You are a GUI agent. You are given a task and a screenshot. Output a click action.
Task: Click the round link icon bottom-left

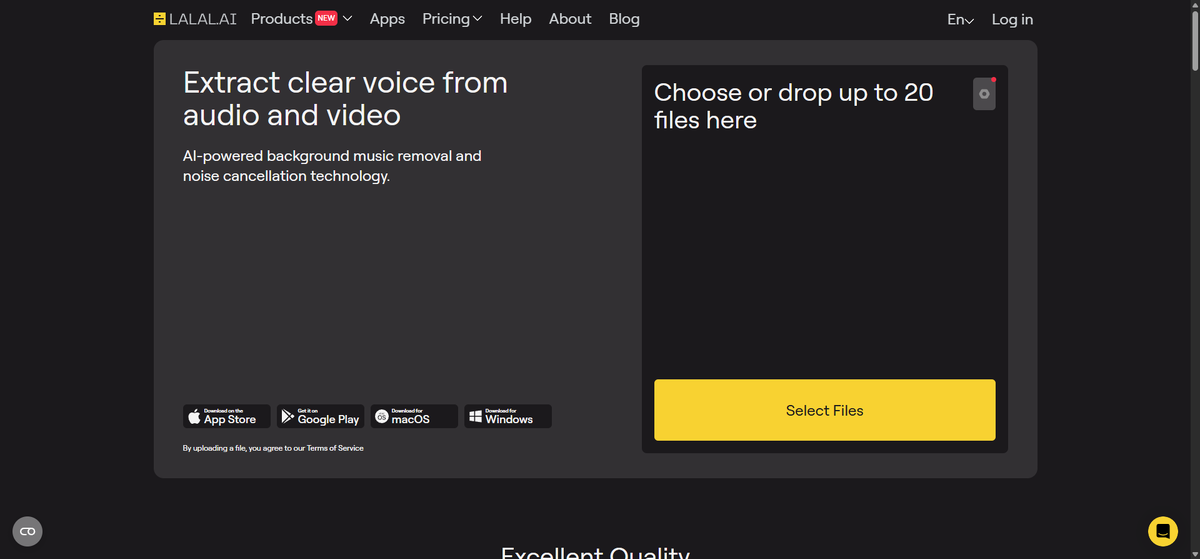(x=28, y=531)
